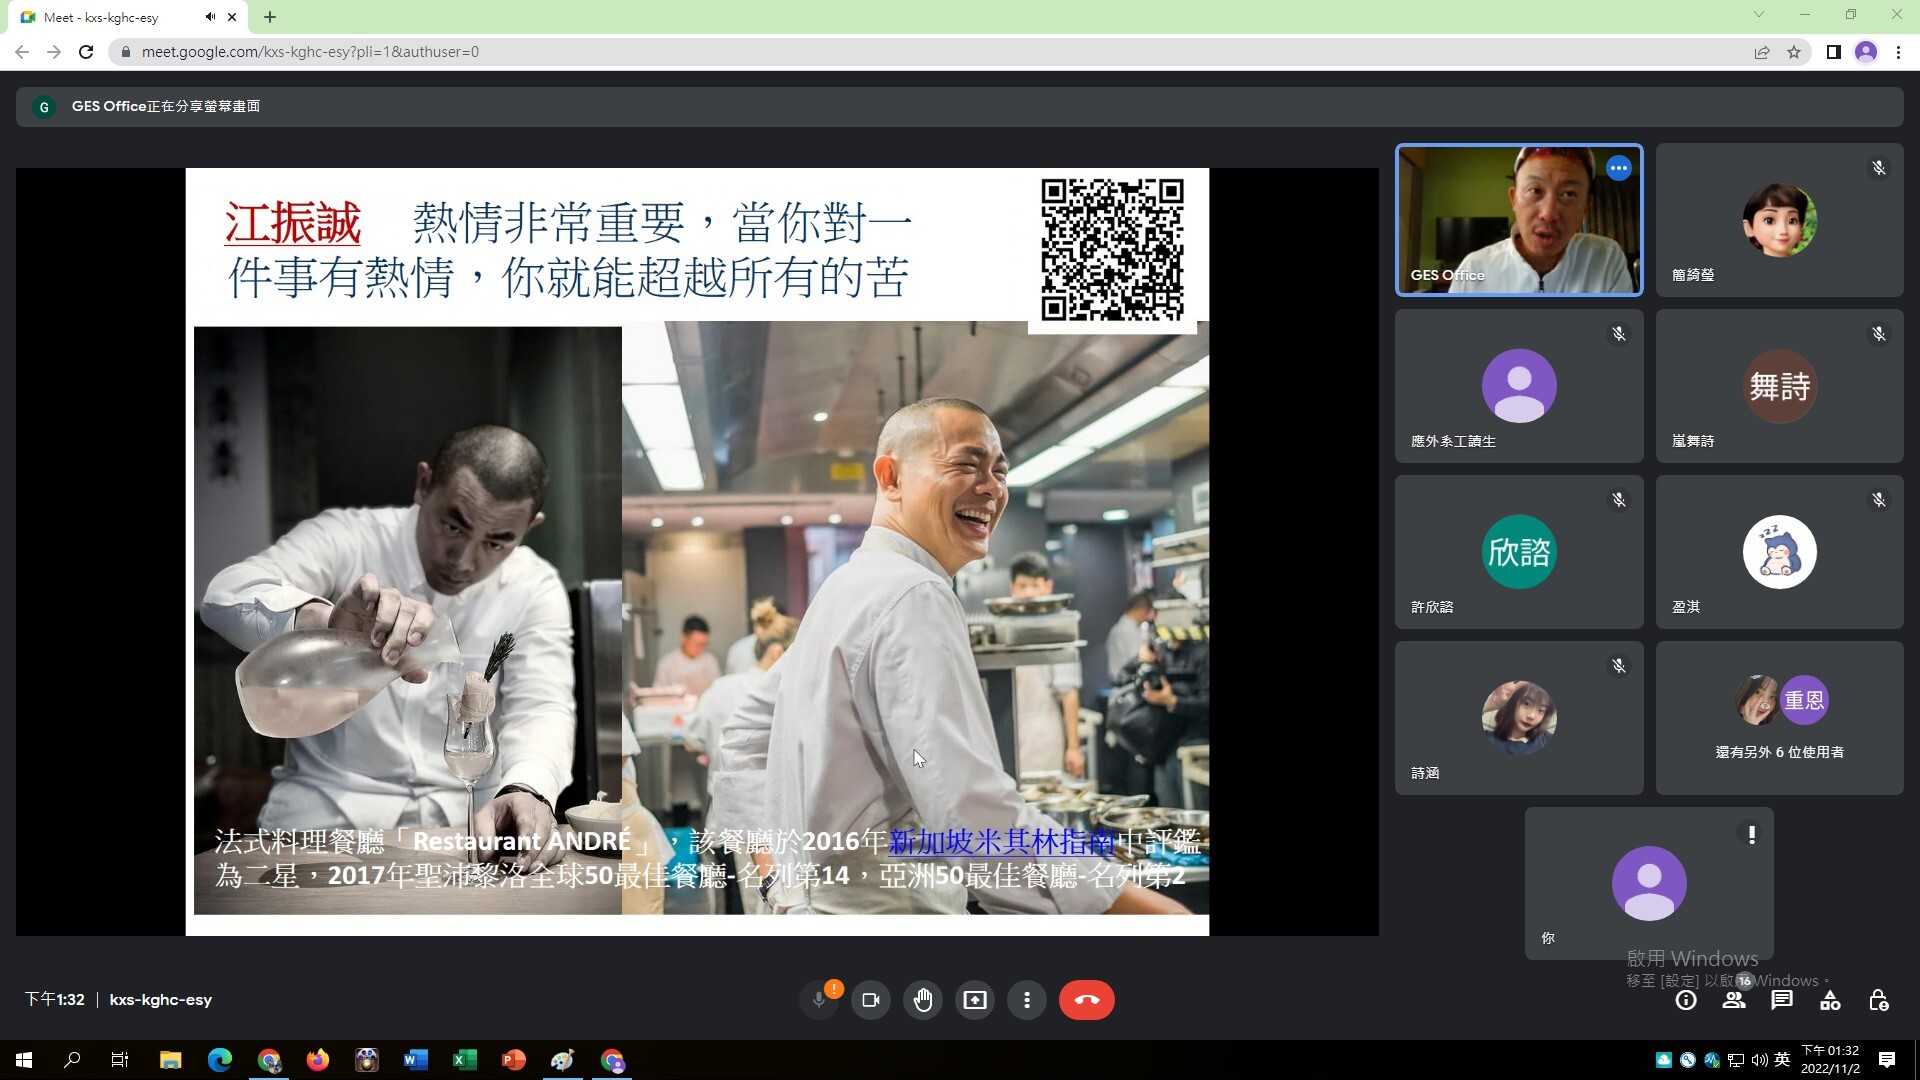
Task: Open GES Office tile more options
Action: coord(1619,168)
